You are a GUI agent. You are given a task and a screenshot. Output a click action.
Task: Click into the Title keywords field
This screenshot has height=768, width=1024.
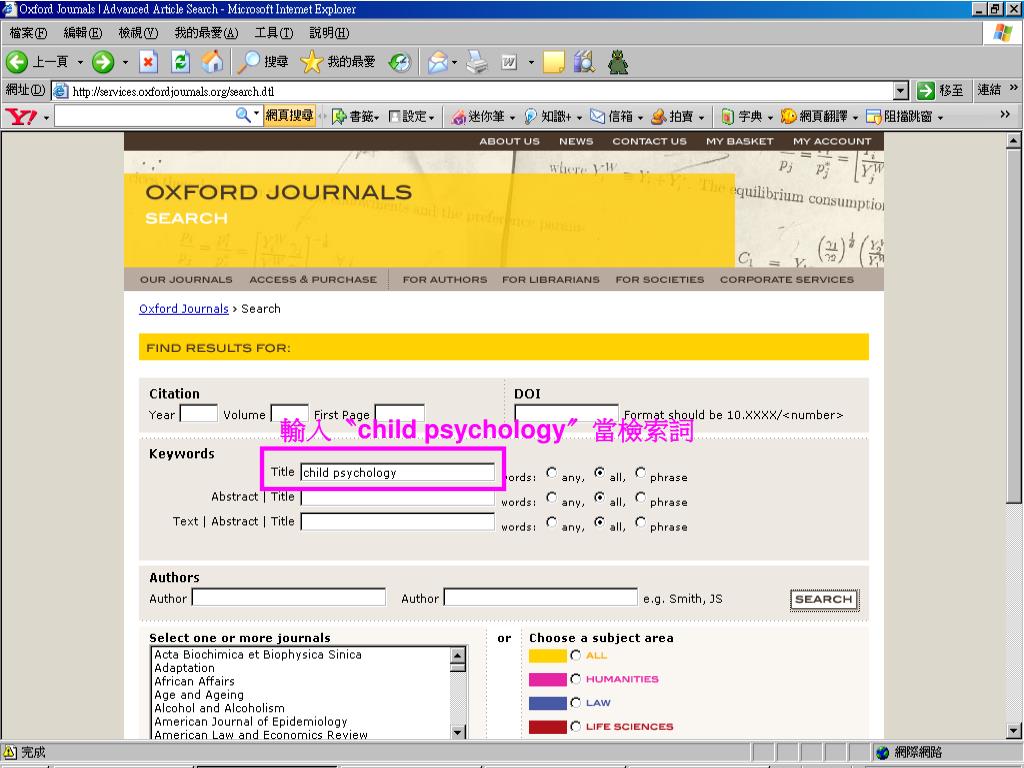[x=397, y=472]
